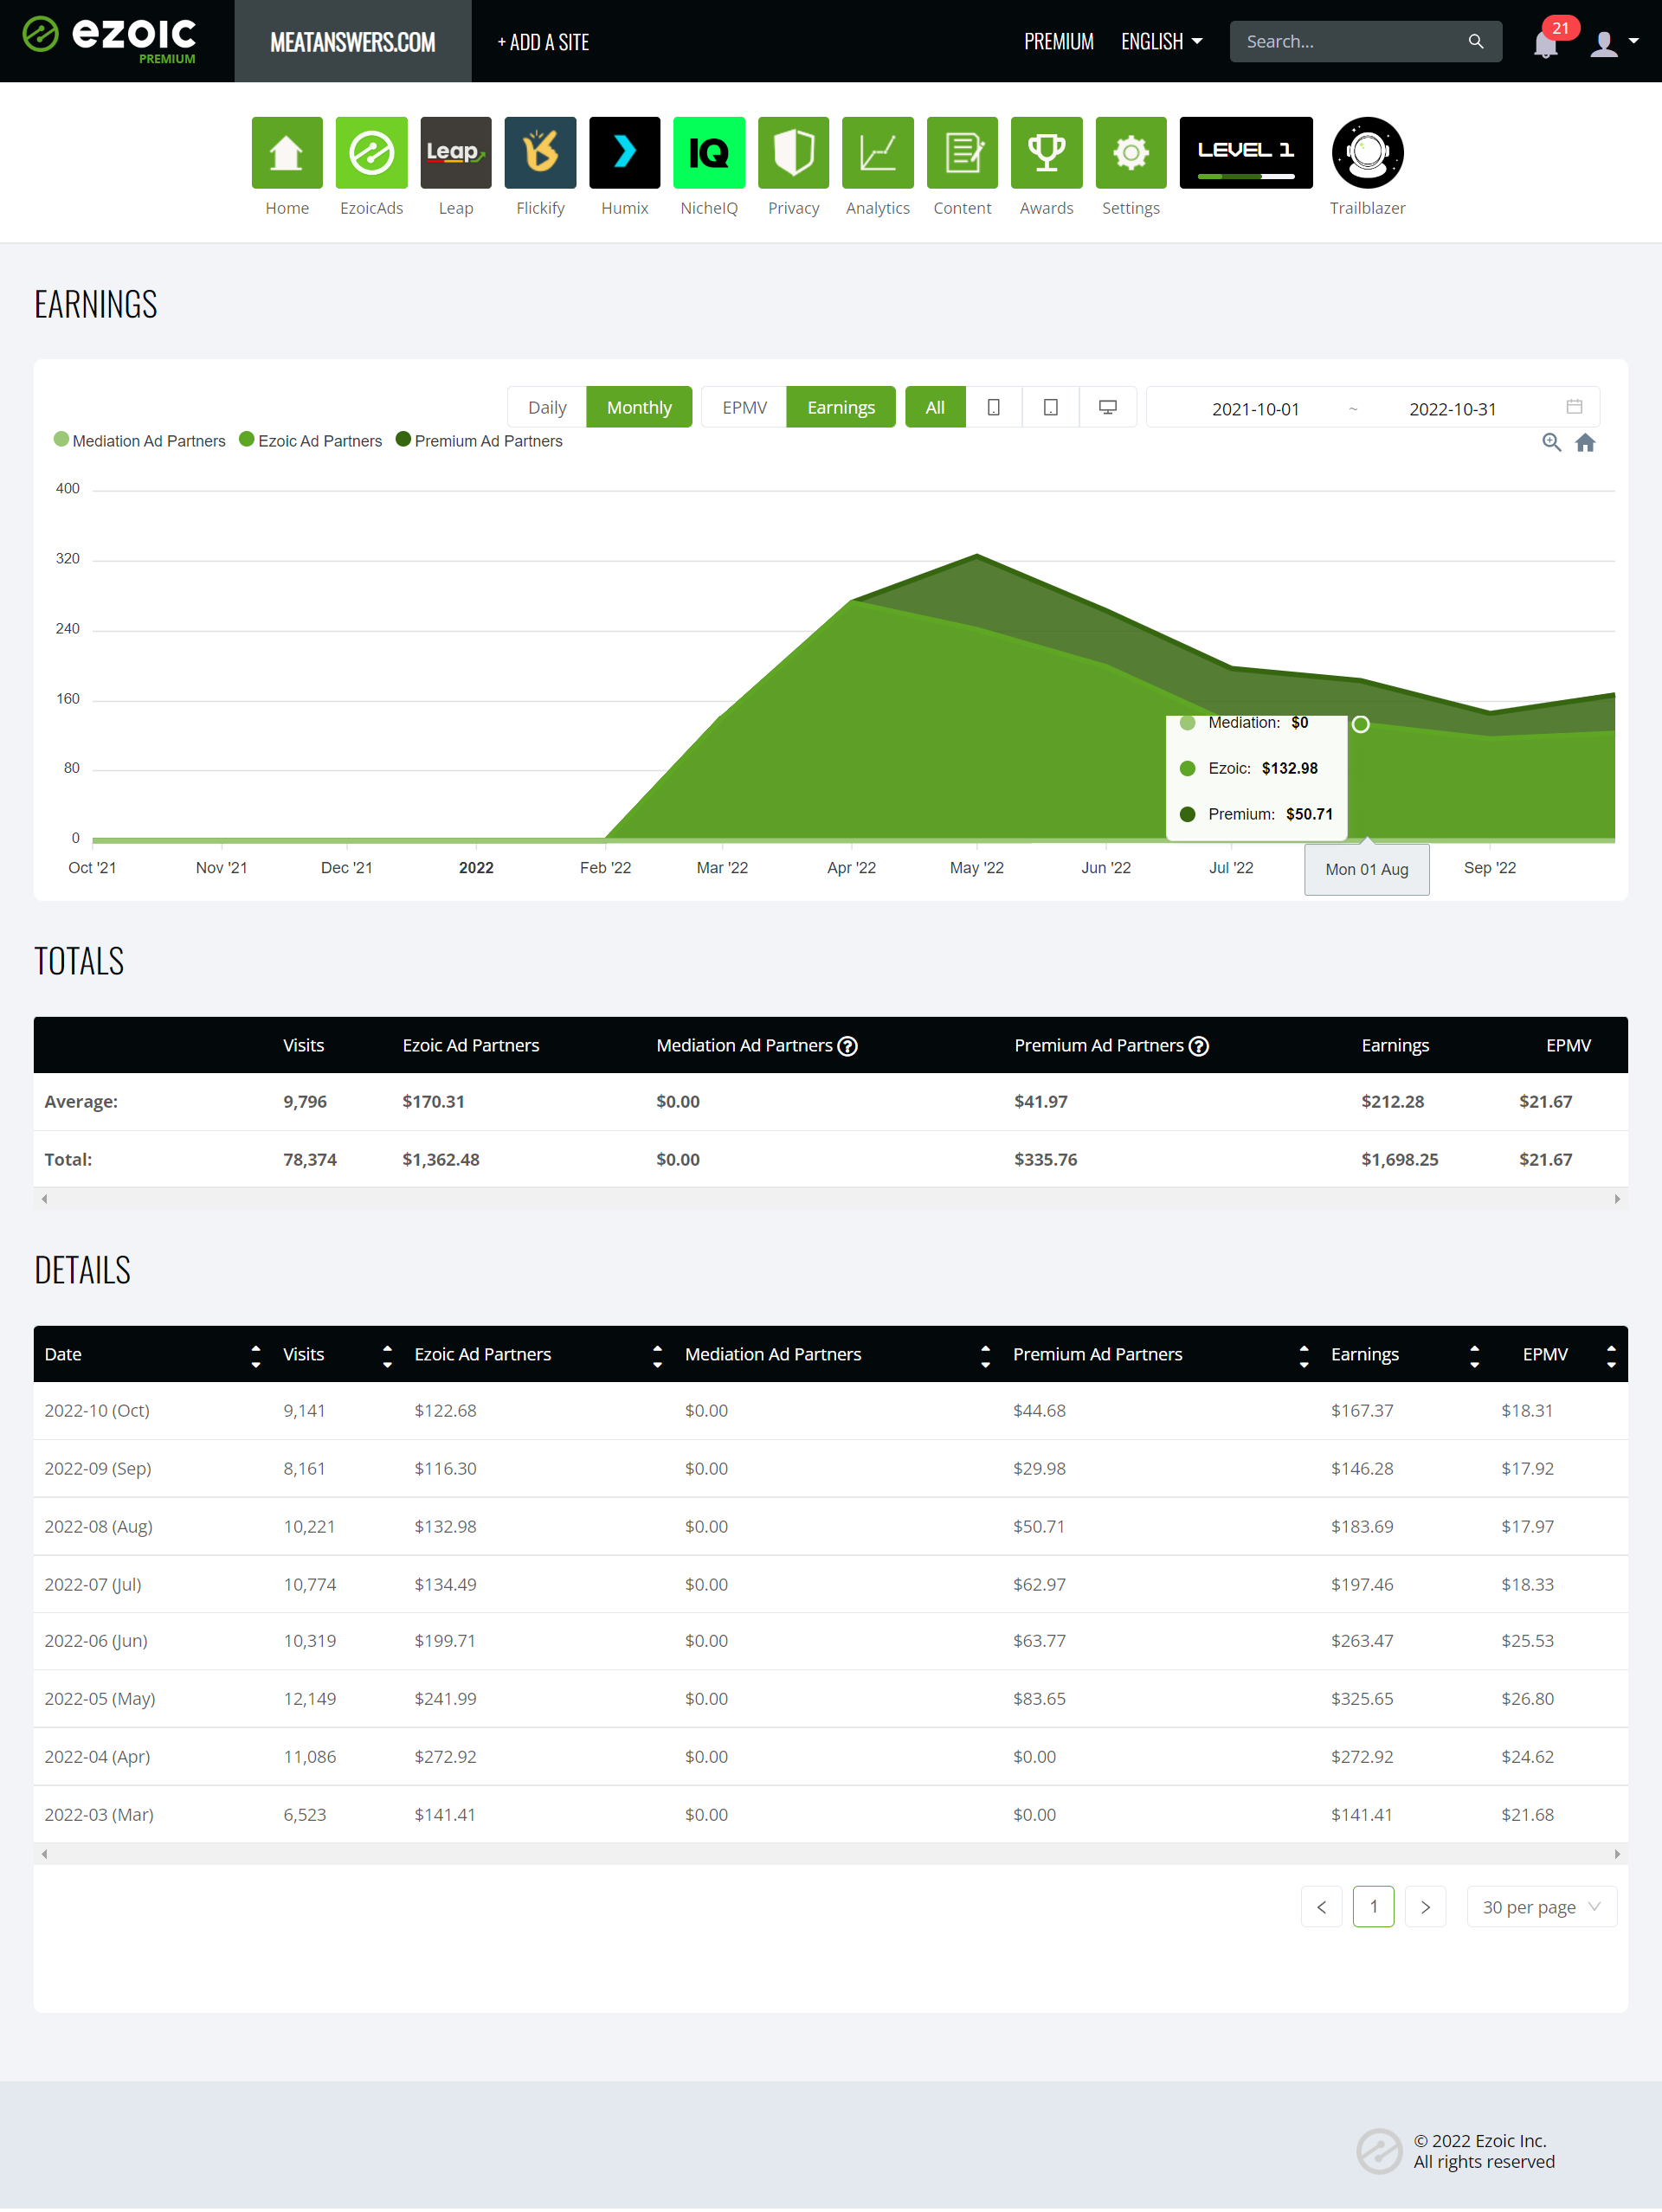Image resolution: width=1662 pixels, height=2212 pixels.
Task: Click the Add a Site link
Action: pyautogui.click(x=543, y=42)
